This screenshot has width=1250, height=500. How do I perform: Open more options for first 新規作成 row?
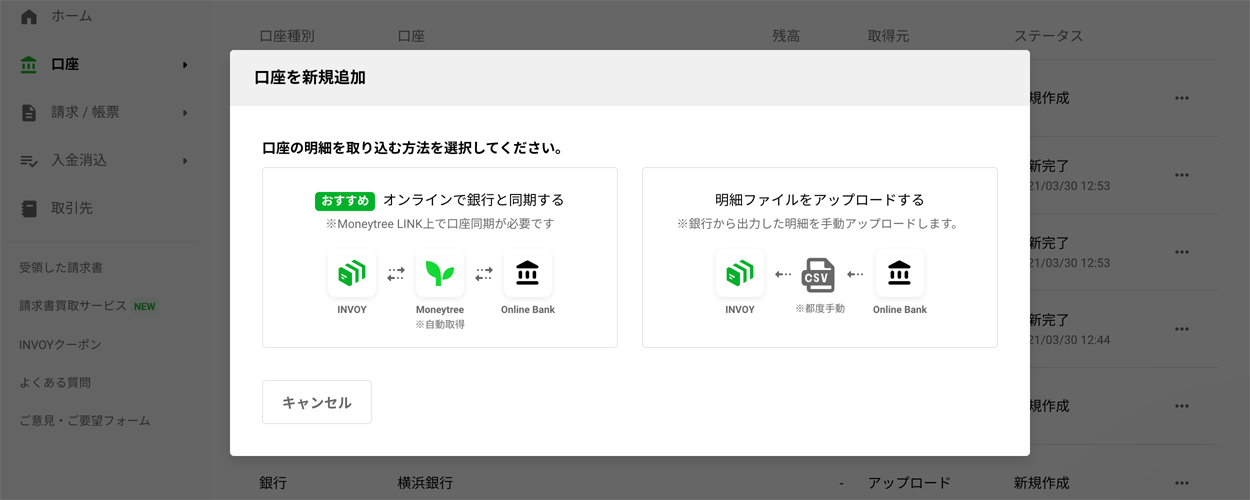[x=1182, y=98]
